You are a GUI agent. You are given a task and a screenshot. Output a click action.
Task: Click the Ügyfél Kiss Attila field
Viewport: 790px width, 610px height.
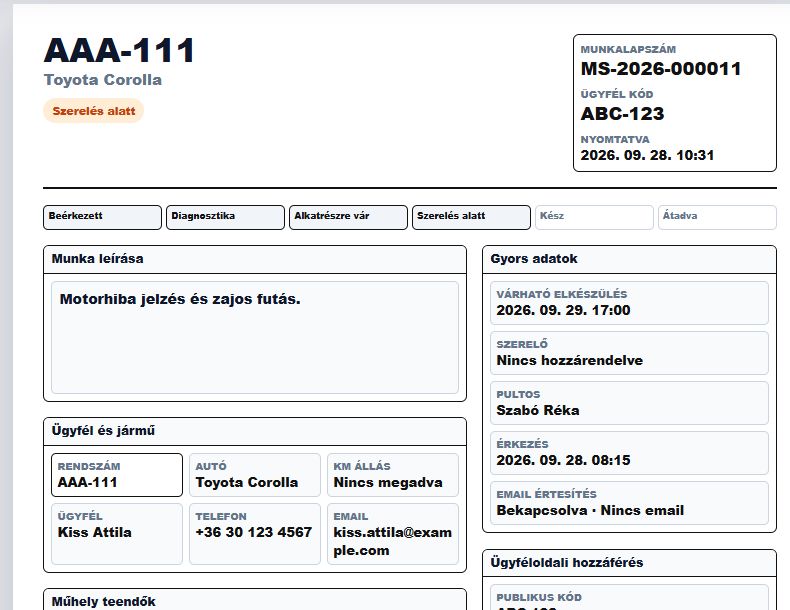(x=117, y=533)
